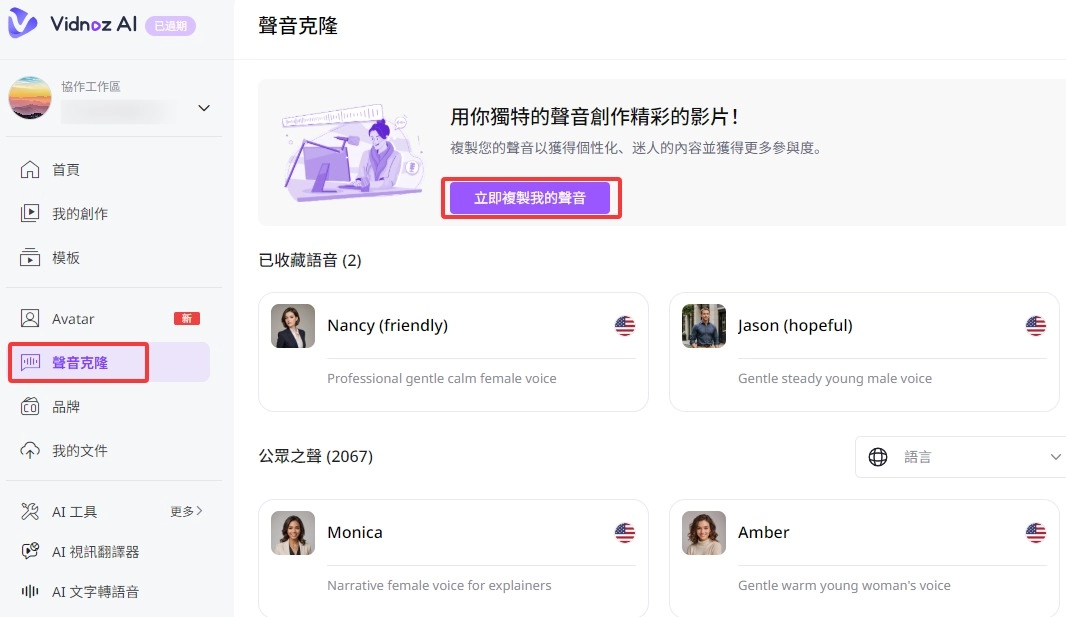Open the 首頁 home icon

[31, 170]
